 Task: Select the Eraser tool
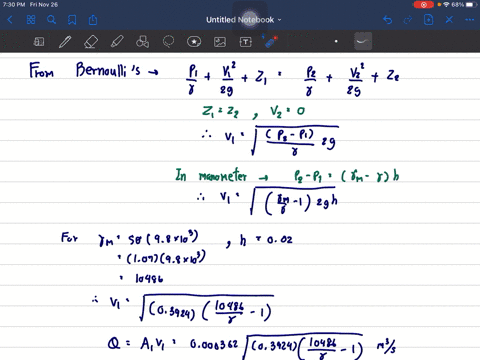pyautogui.click(x=91, y=42)
